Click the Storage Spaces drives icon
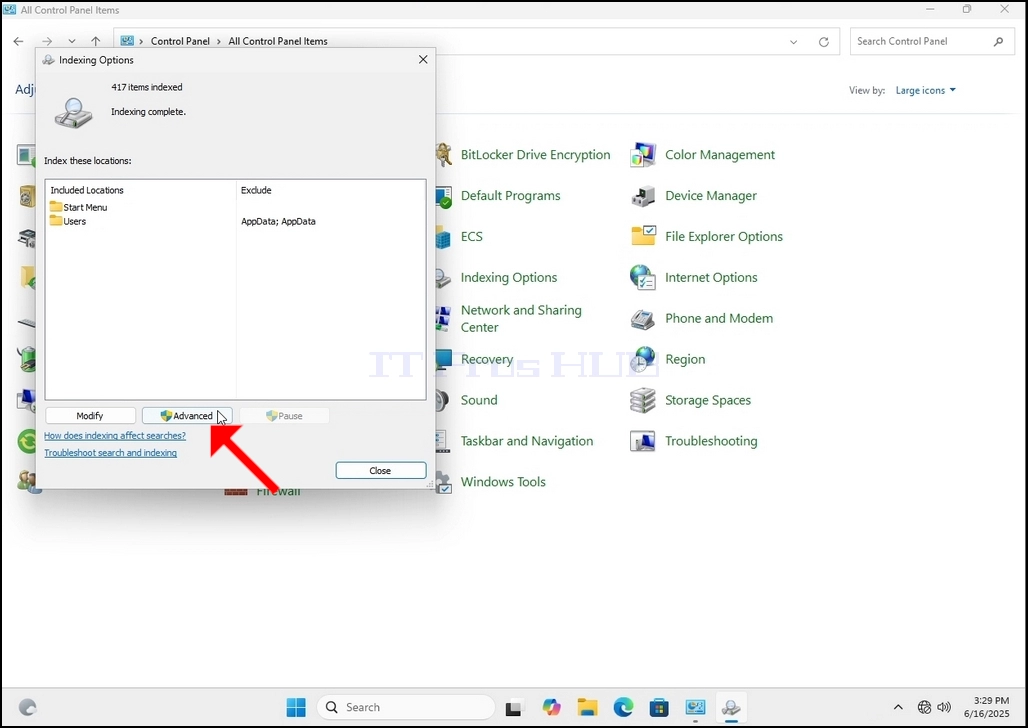The image size is (1028, 728). coord(642,400)
